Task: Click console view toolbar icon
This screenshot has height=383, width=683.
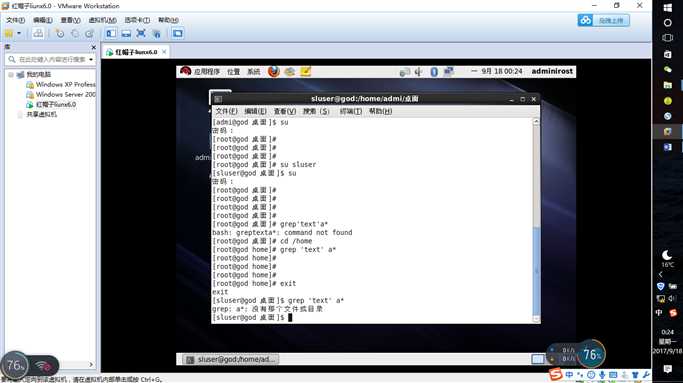Action: [x=177, y=34]
